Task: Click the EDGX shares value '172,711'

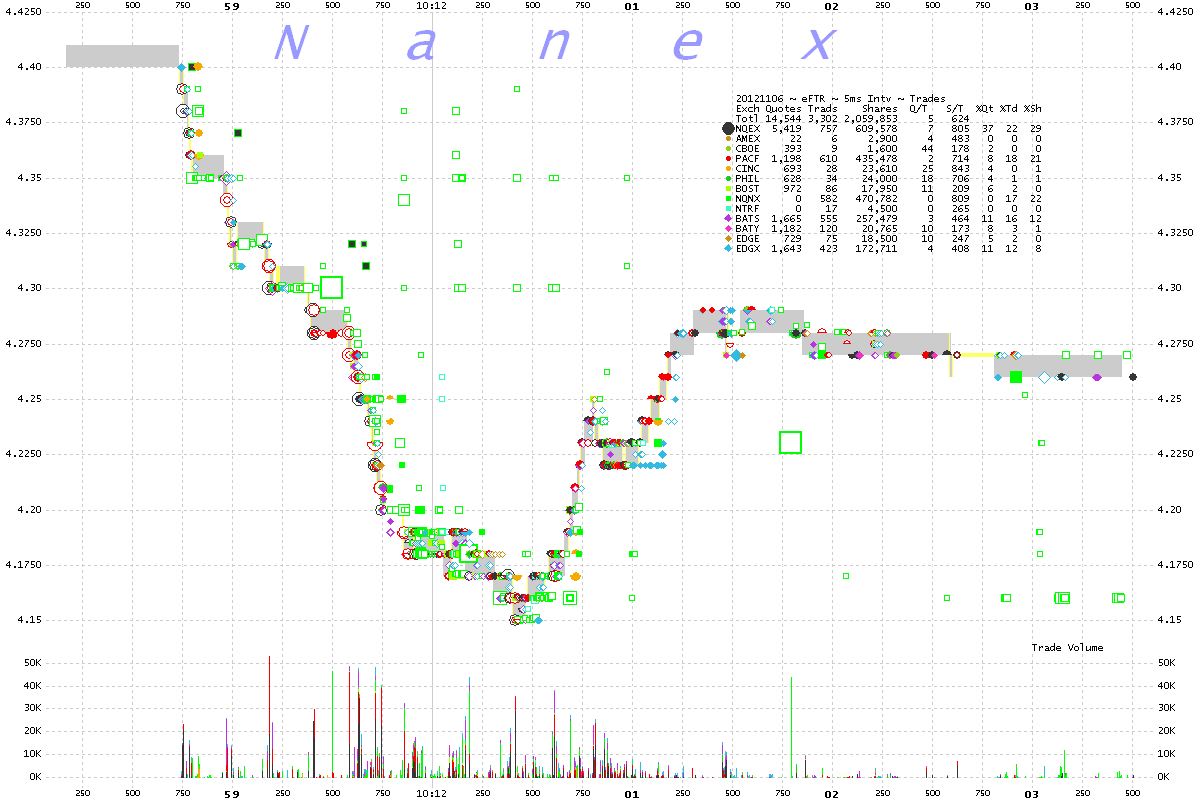Action: click(876, 248)
